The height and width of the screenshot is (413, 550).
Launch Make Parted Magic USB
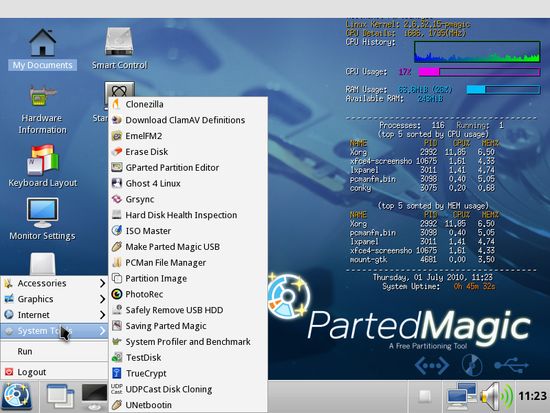pyautogui.click(x=188, y=247)
